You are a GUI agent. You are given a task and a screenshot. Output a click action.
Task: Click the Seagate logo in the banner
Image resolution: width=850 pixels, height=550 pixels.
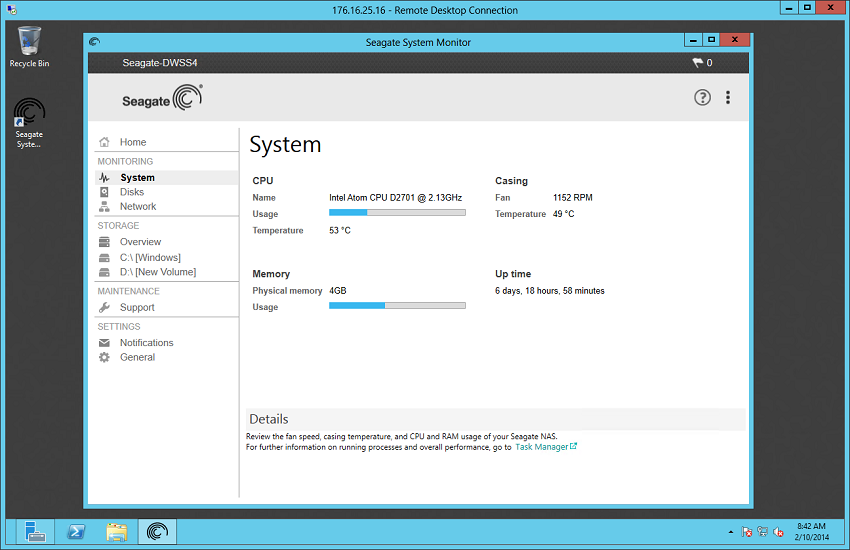tap(162, 98)
